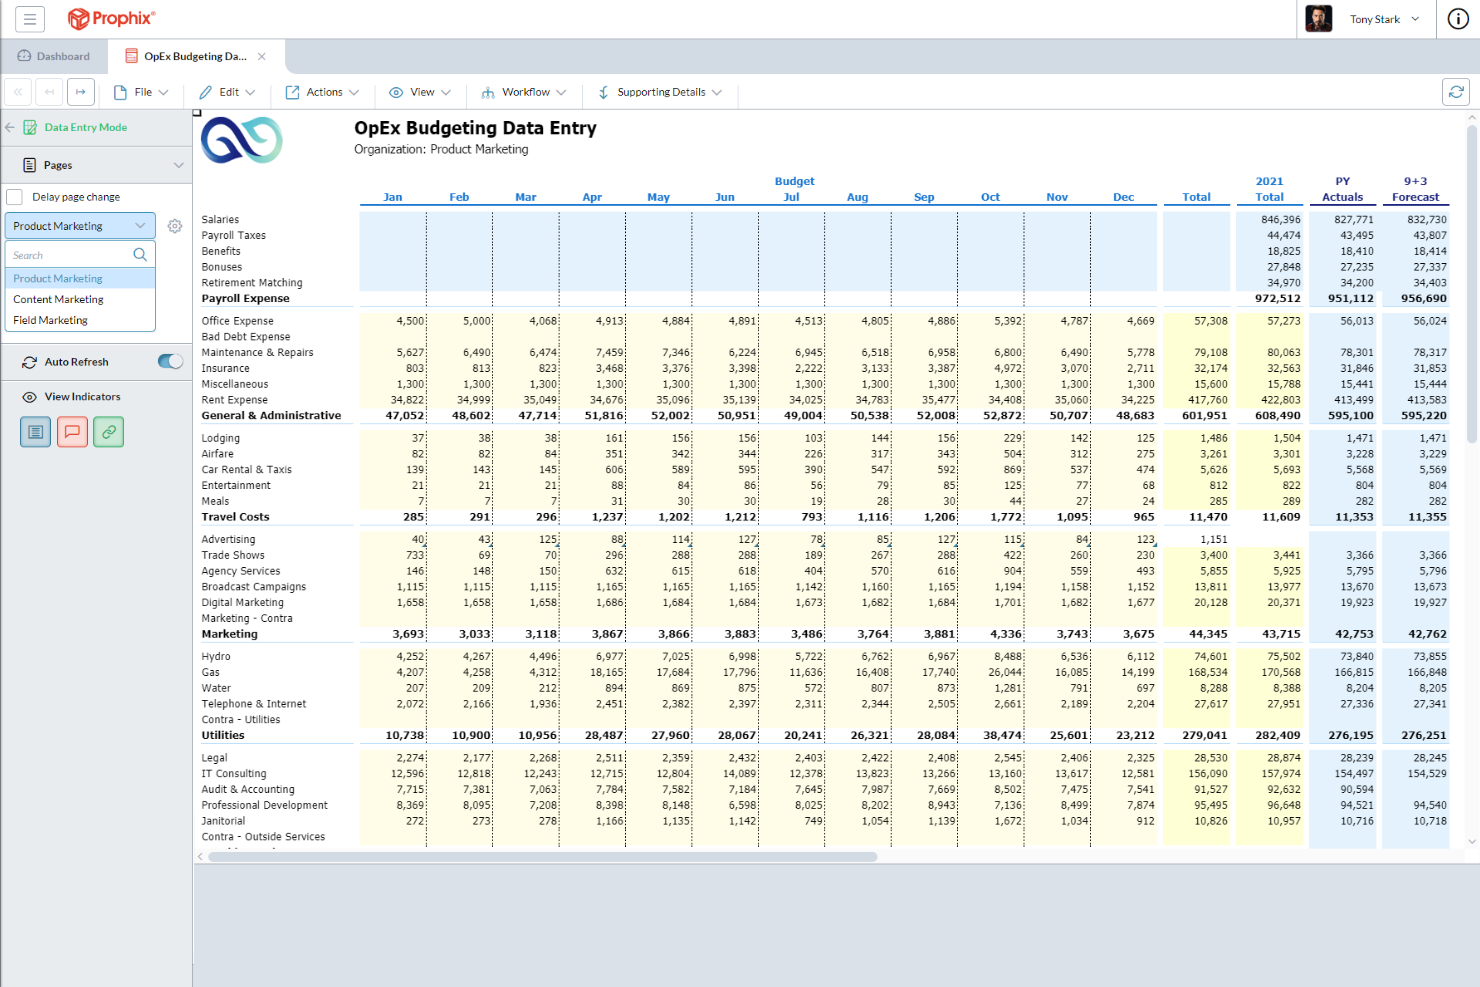Click inside the Search field
The image size is (1480, 987).
click(x=70, y=254)
